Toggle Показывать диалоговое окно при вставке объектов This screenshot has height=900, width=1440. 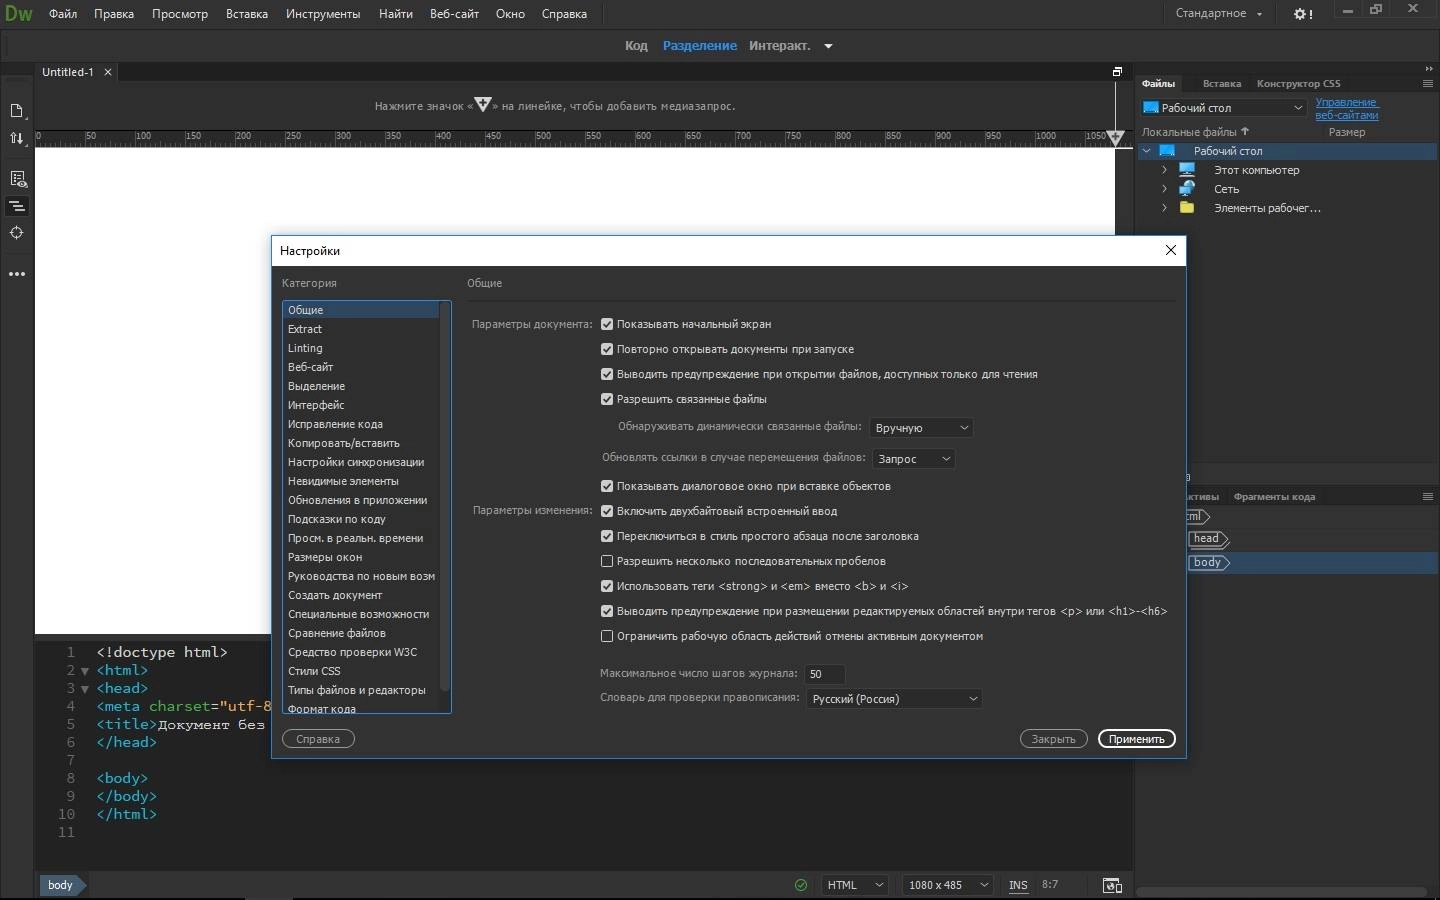(607, 486)
